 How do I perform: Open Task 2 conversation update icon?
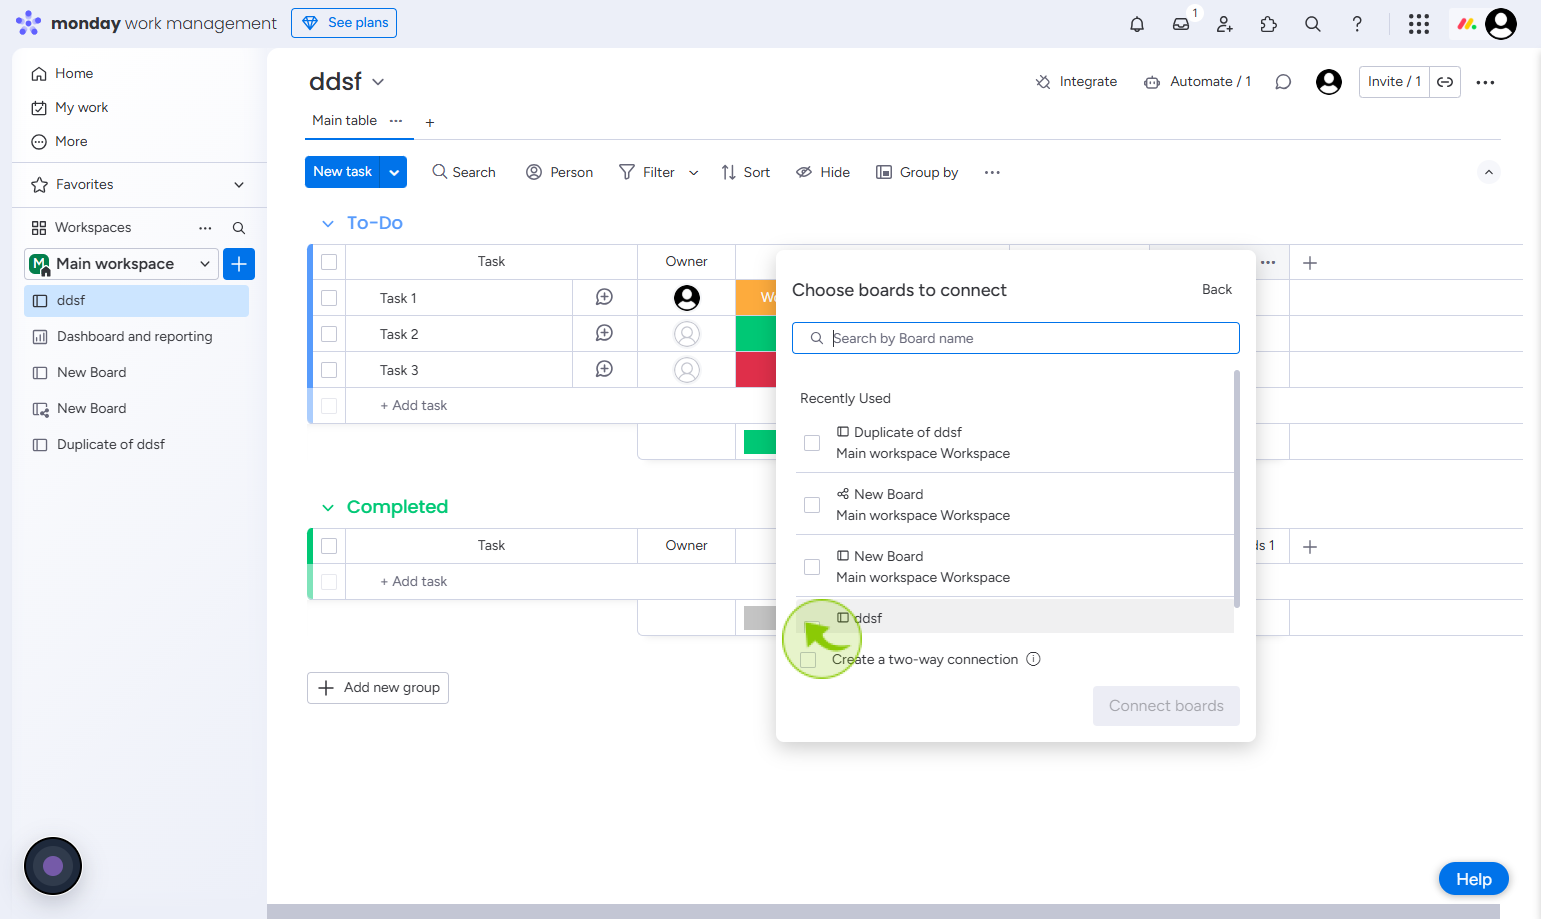(x=604, y=333)
